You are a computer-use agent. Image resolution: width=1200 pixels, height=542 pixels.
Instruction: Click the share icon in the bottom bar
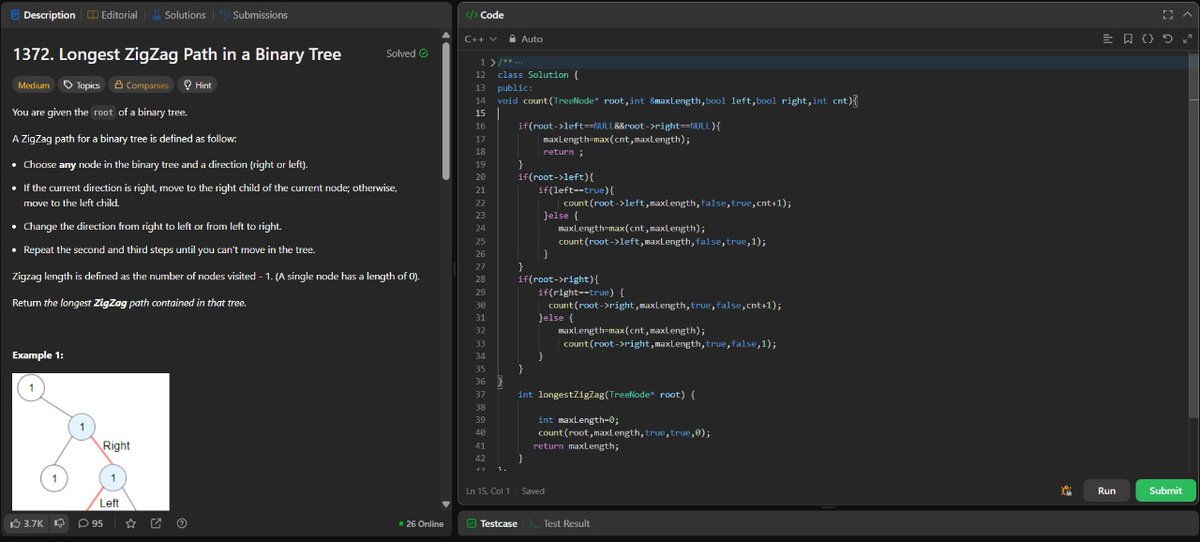[156, 523]
